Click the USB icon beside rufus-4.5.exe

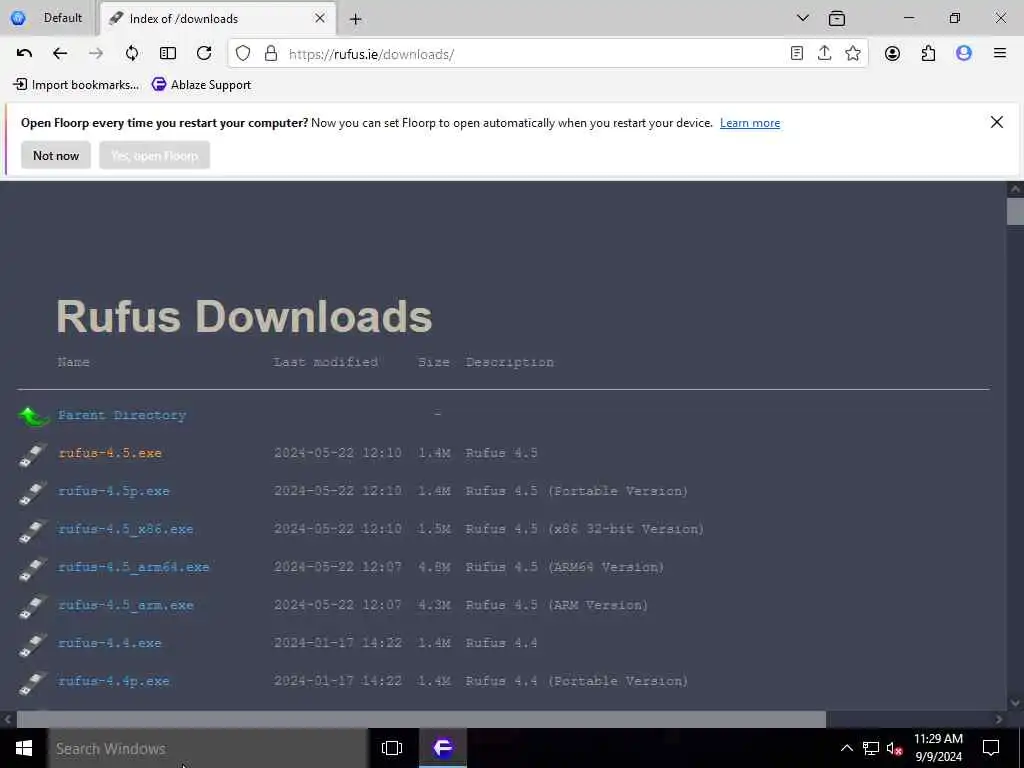(x=33, y=455)
